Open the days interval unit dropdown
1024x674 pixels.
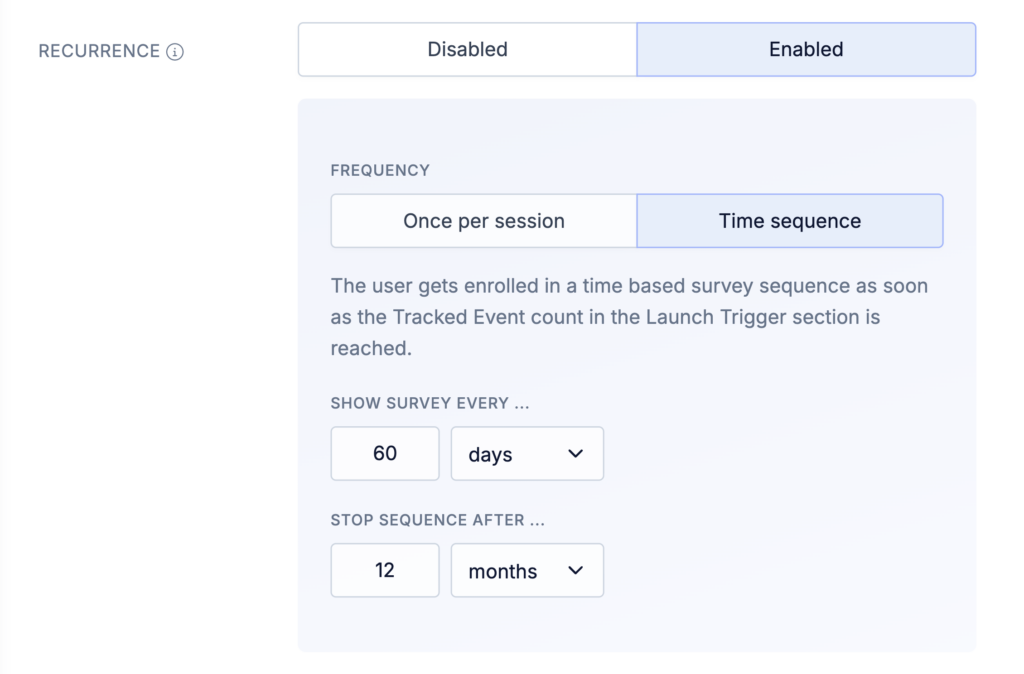click(x=527, y=454)
